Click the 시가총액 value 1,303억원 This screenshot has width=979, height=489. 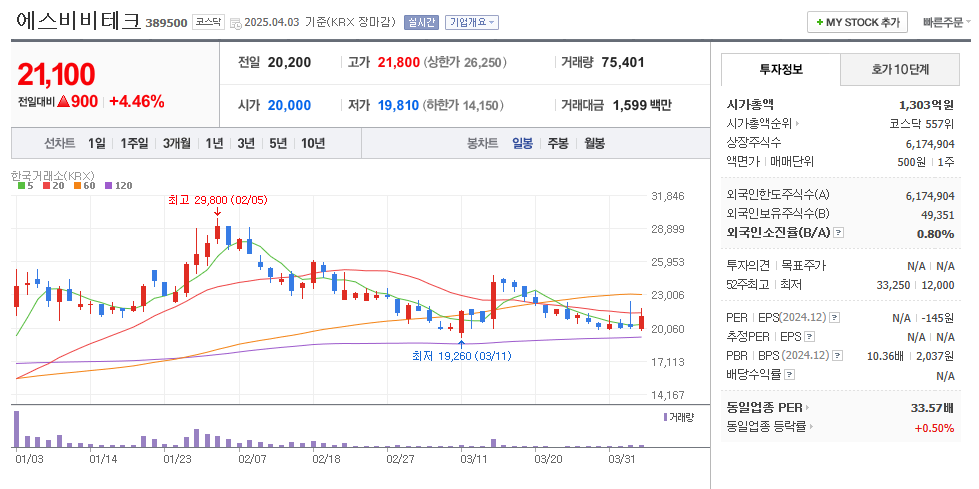[x=927, y=105]
